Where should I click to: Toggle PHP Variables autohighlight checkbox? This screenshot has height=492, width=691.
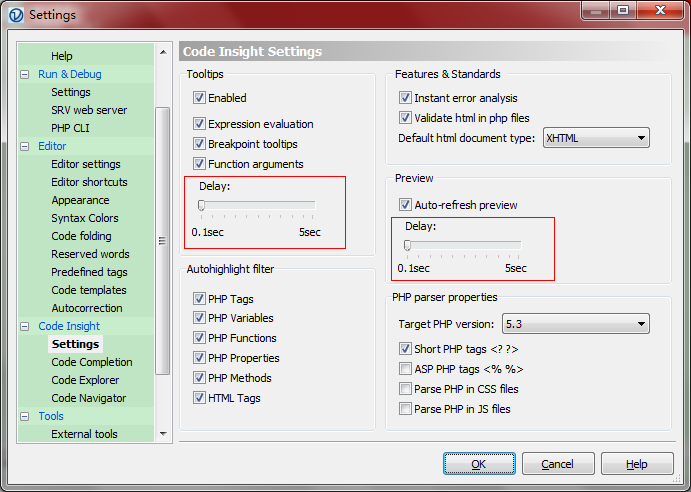pyautogui.click(x=199, y=317)
